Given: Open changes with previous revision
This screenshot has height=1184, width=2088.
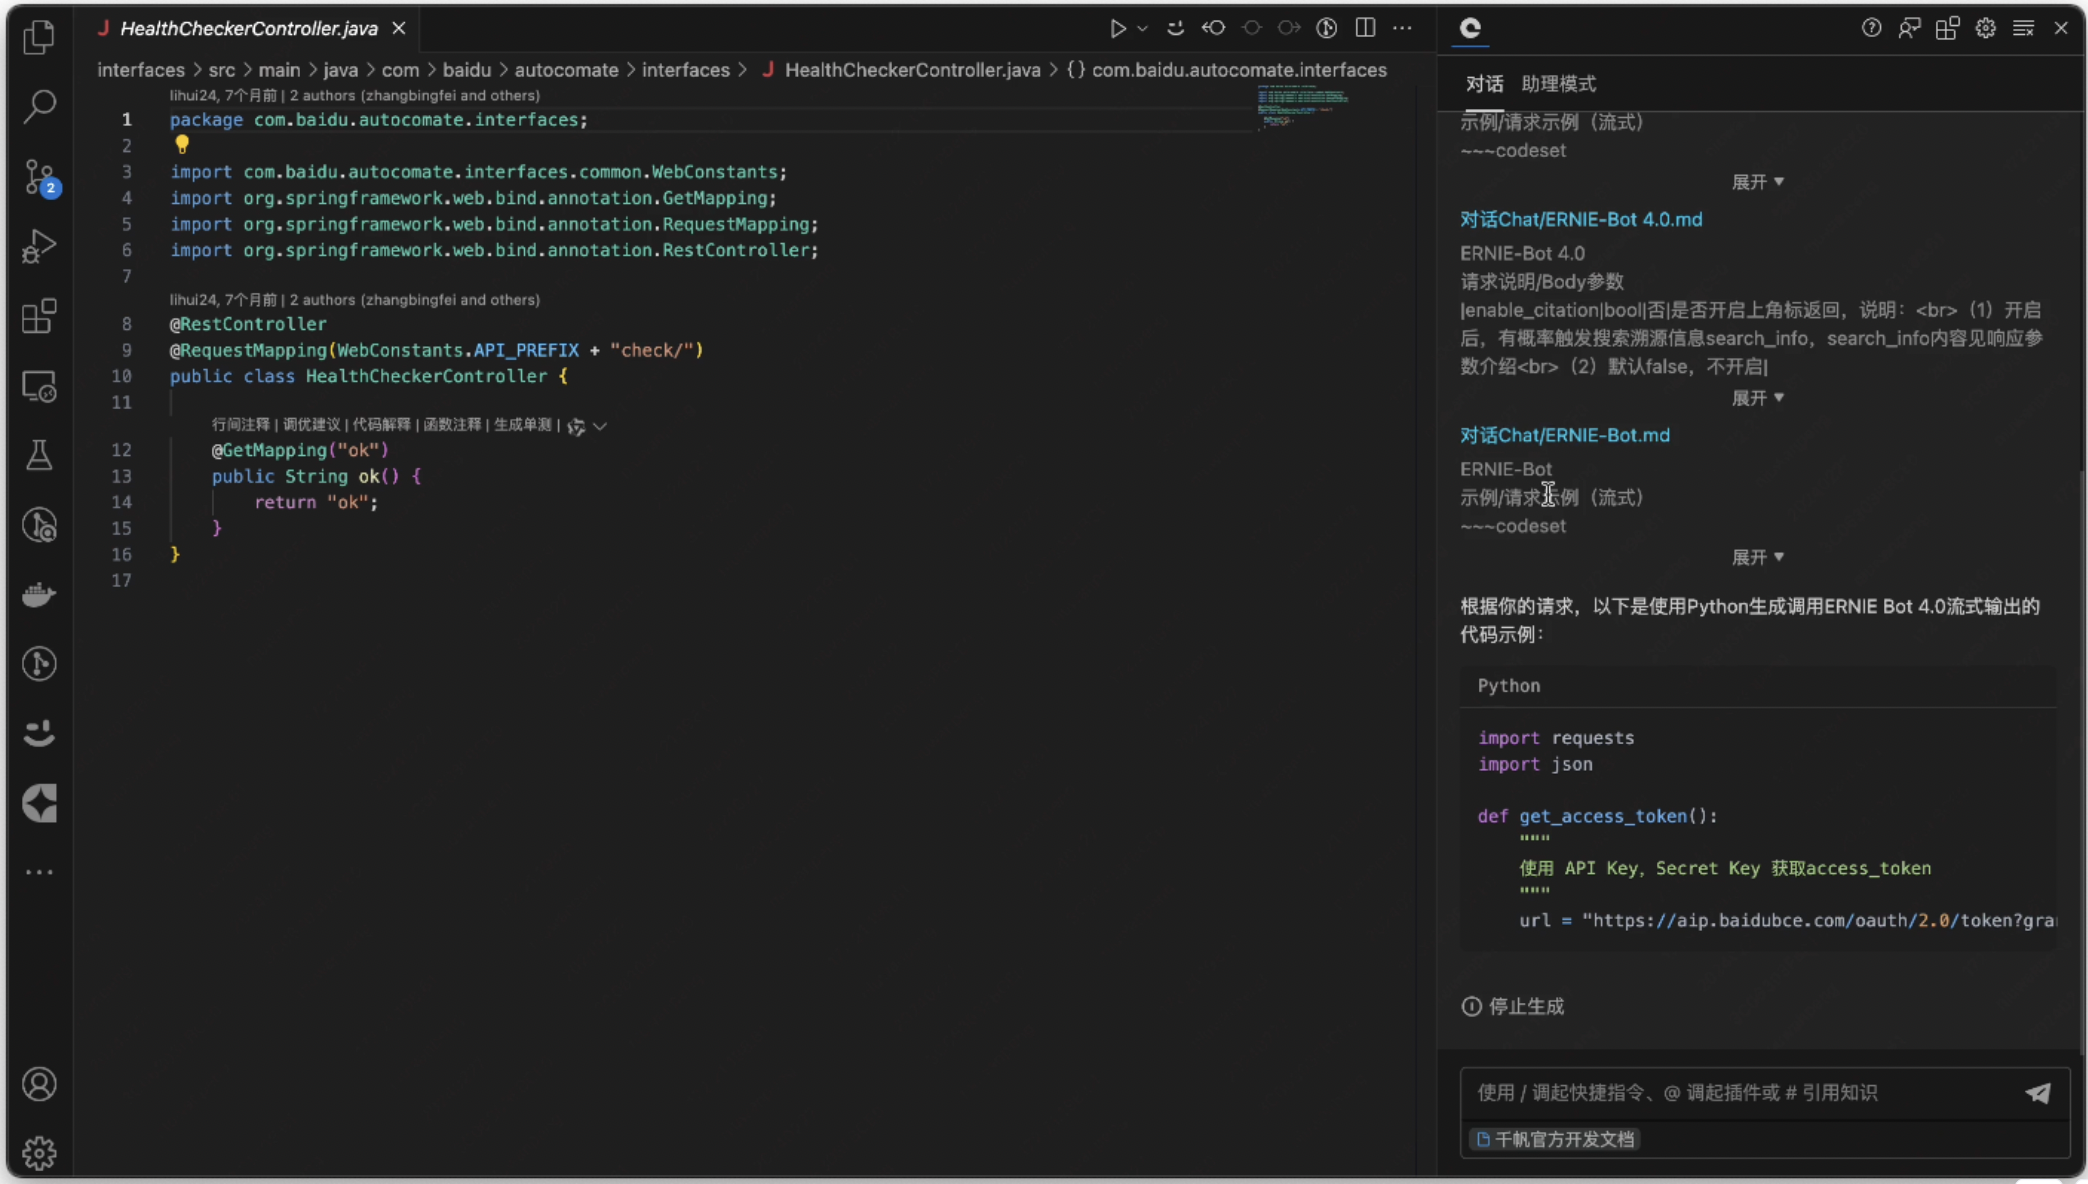Looking at the screenshot, I should [x=1213, y=28].
